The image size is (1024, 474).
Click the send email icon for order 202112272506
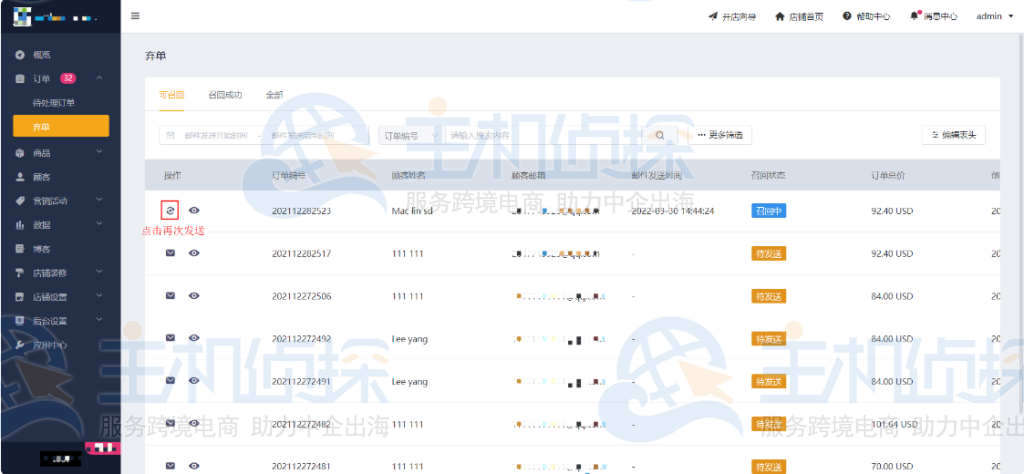pyautogui.click(x=170, y=296)
